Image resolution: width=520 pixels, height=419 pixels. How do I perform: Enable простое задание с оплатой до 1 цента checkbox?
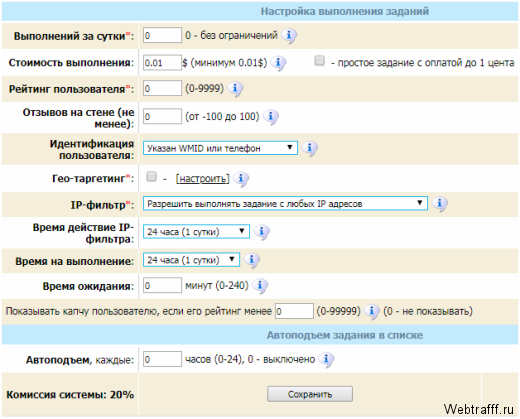320,61
